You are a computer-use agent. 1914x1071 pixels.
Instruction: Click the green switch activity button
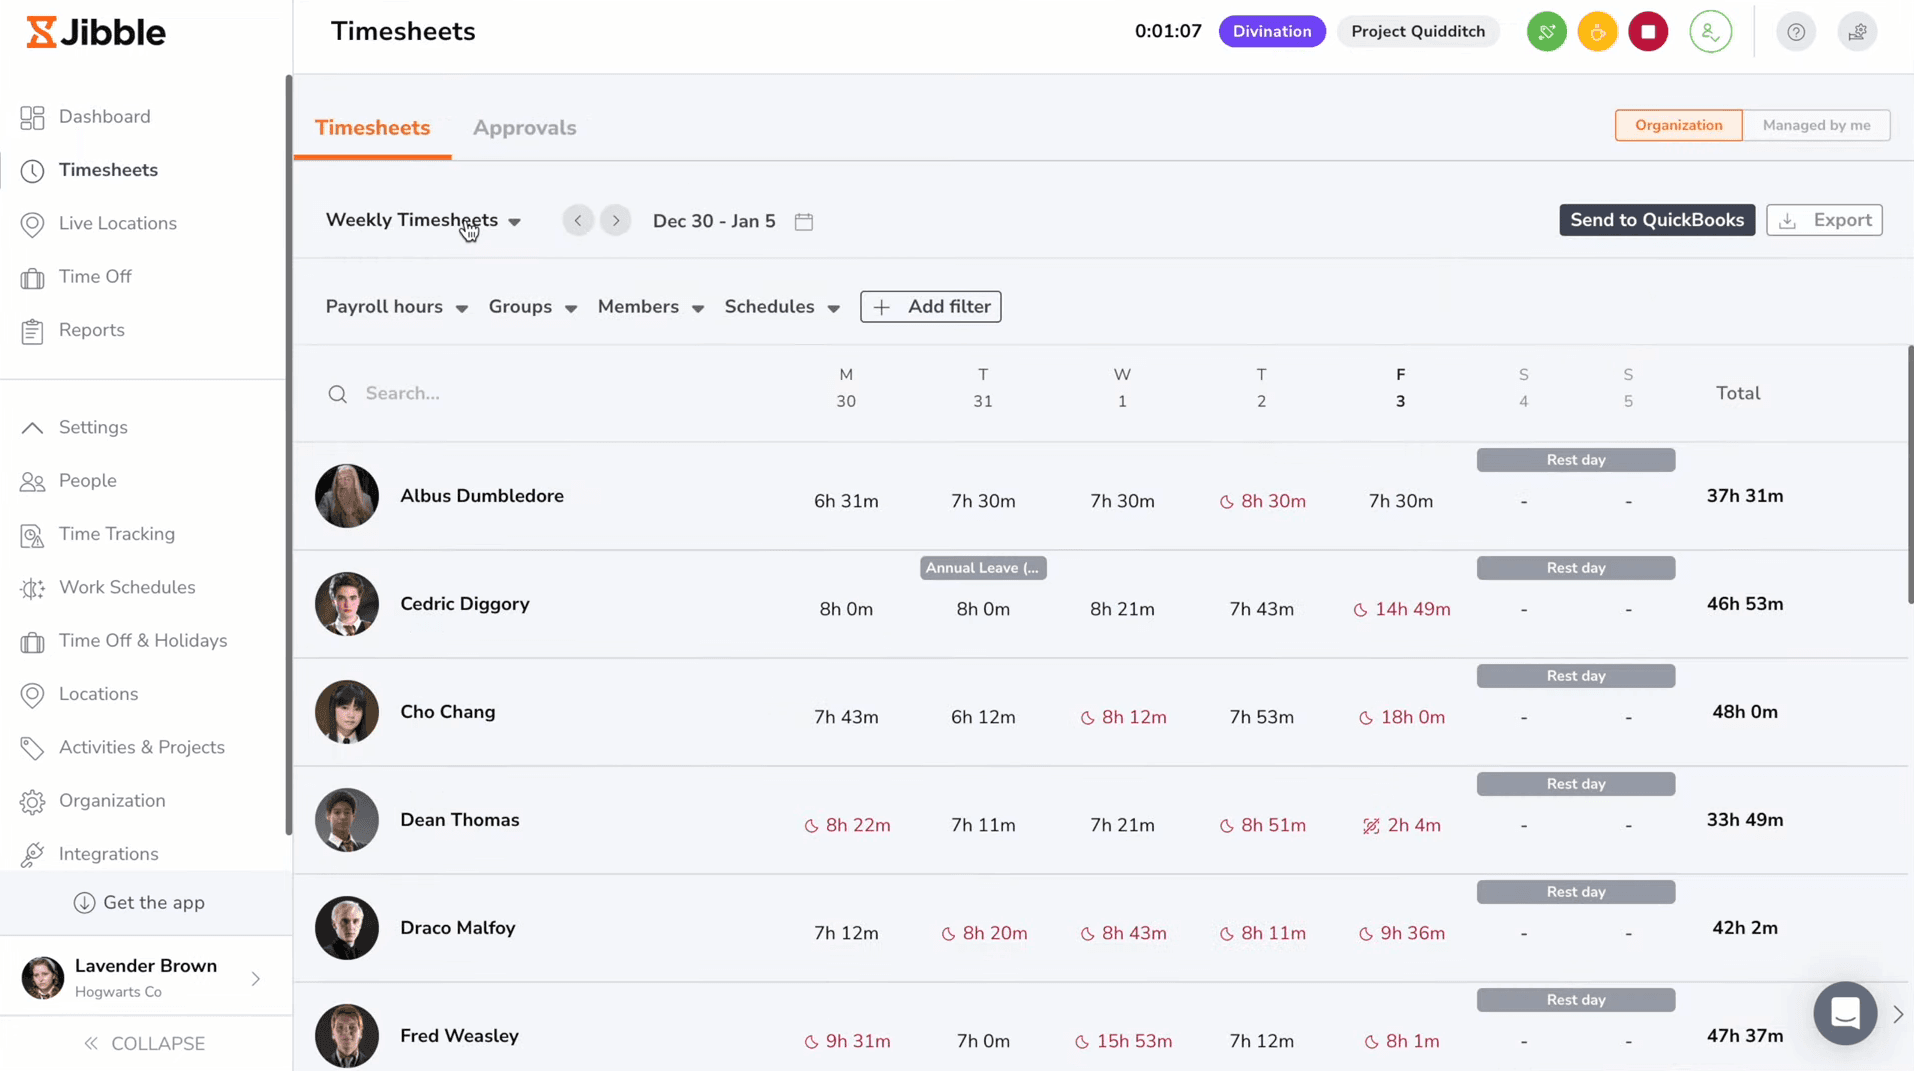pos(1546,32)
